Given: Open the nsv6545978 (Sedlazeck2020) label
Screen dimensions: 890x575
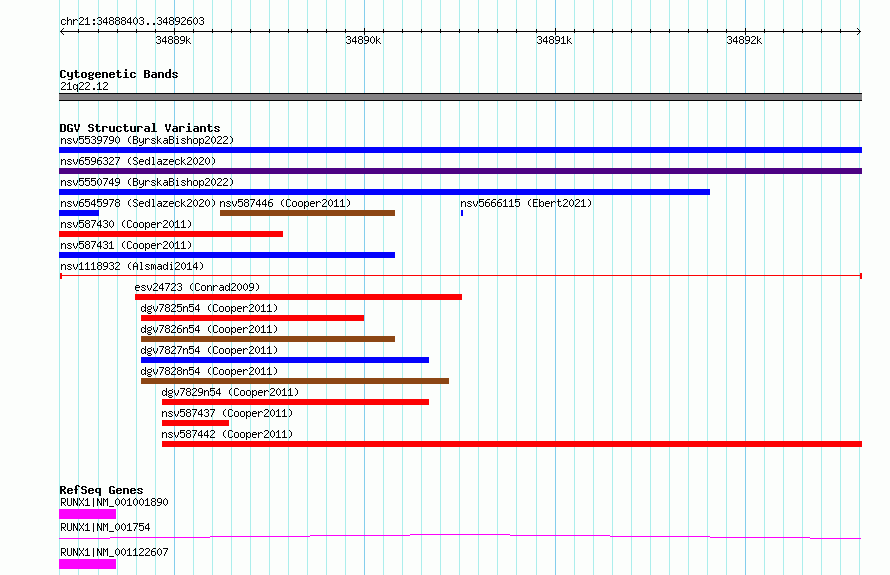Looking at the screenshot, I should click(x=138, y=203).
